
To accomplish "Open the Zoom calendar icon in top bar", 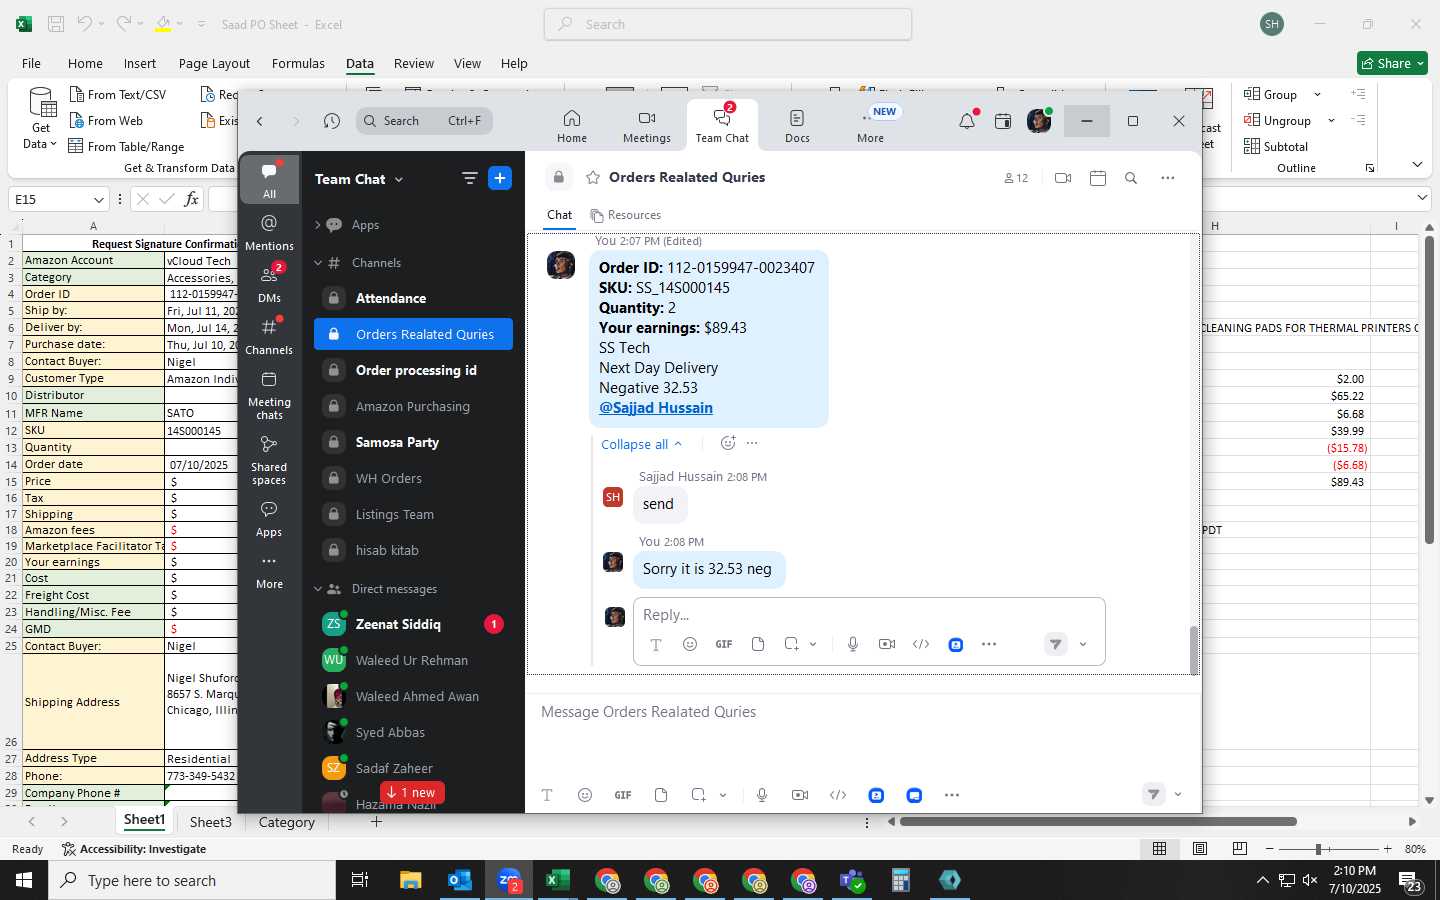I will coord(1003,121).
